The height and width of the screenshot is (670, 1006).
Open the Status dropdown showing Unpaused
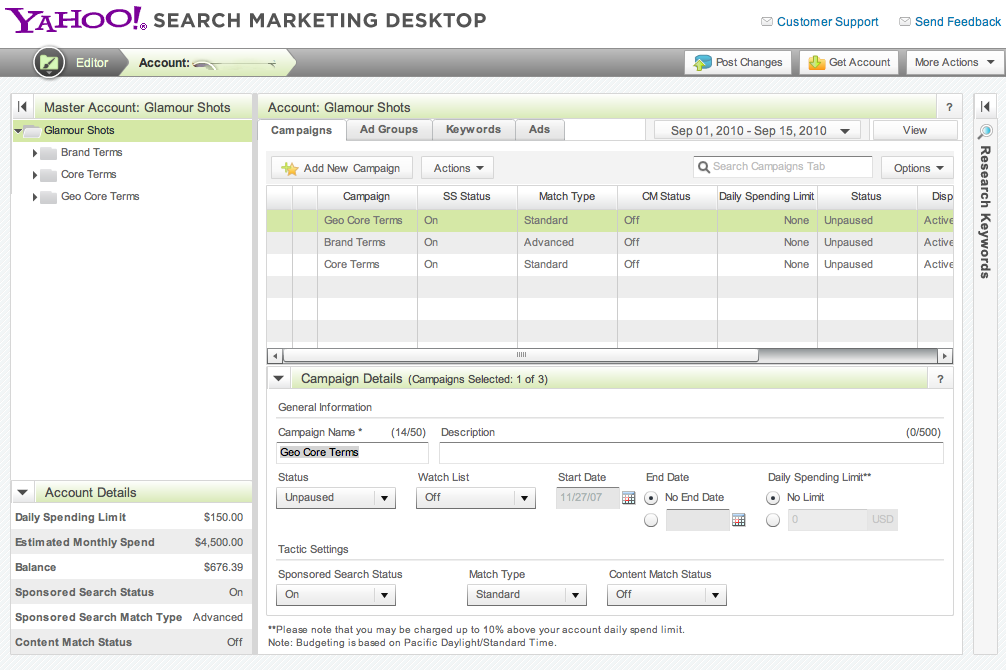tap(336, 498)
